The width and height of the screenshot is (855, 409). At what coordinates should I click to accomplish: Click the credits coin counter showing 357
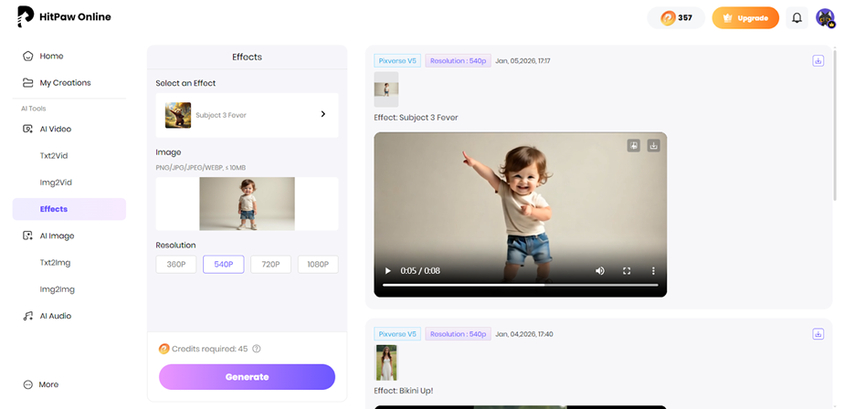[677, 18]
